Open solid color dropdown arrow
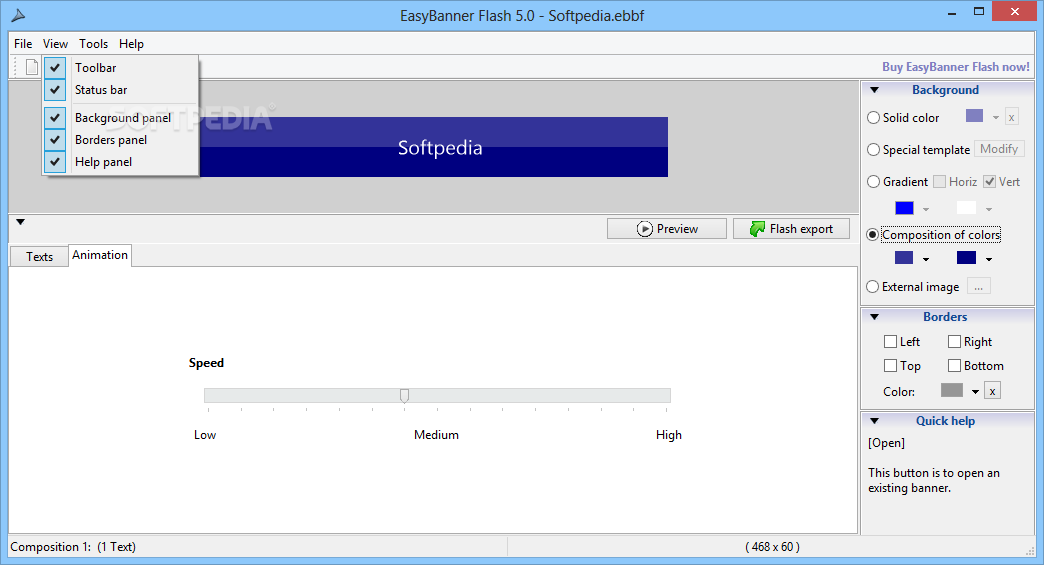Screen dimensions: 1044x565 click(x=995, y=118)
